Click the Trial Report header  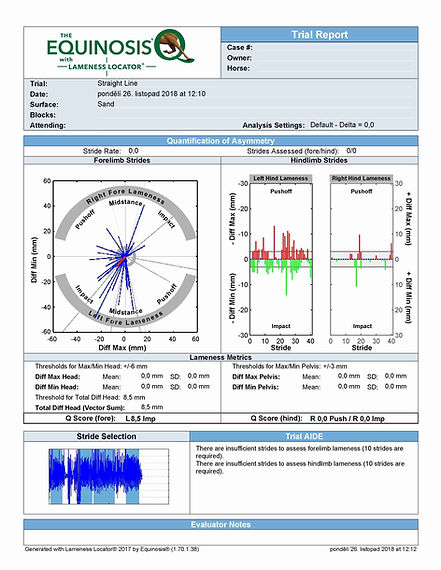click(320, 35)
